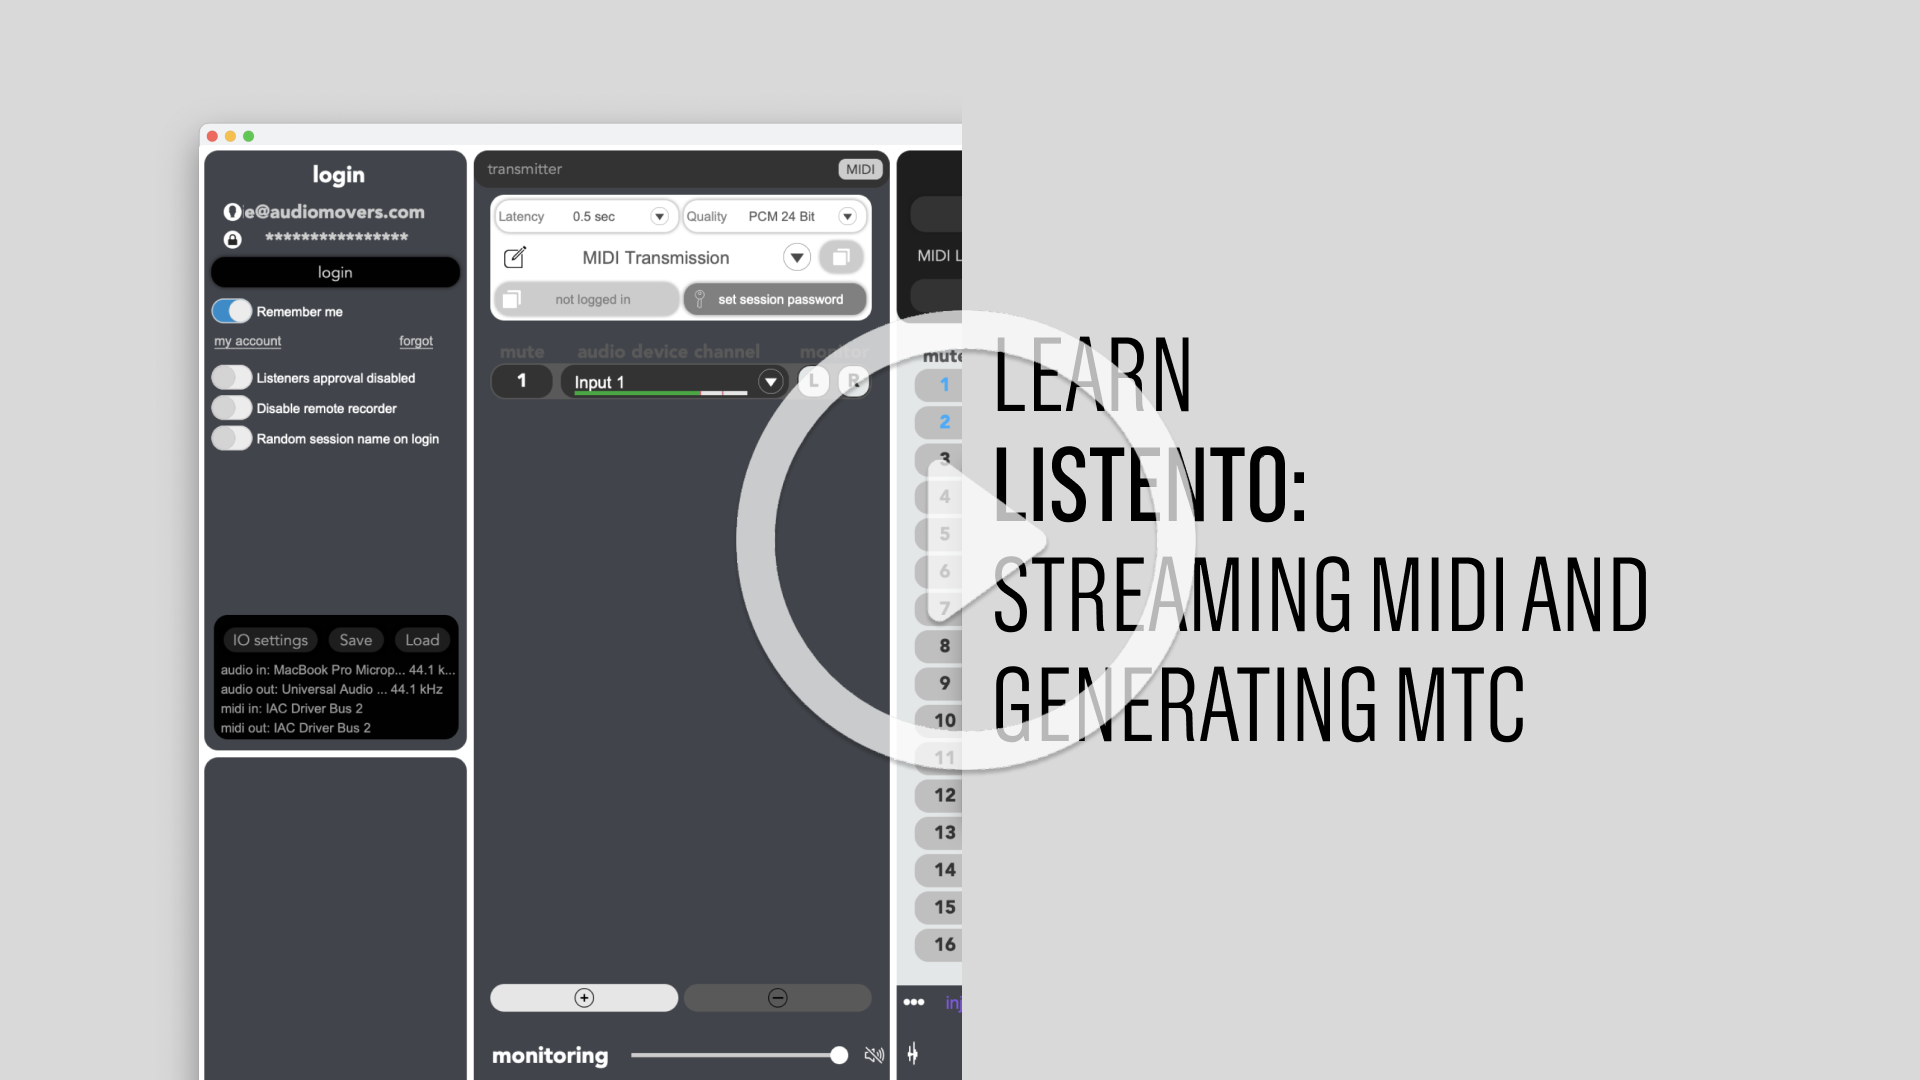
Task: Enable Listeners approval toggle
Action: (232, 378)
